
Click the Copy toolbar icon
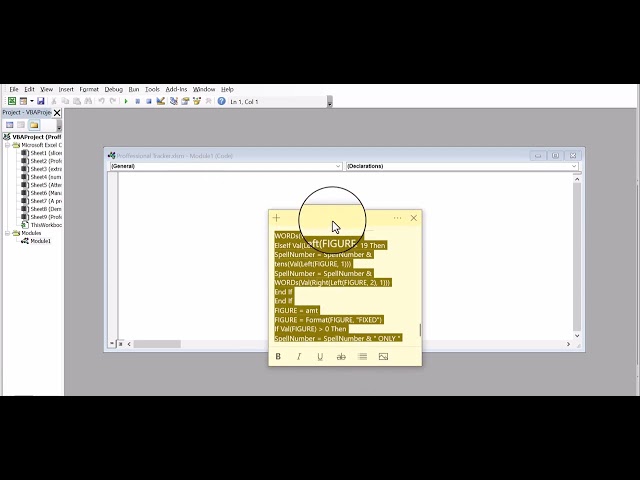[x=65, y=101]
